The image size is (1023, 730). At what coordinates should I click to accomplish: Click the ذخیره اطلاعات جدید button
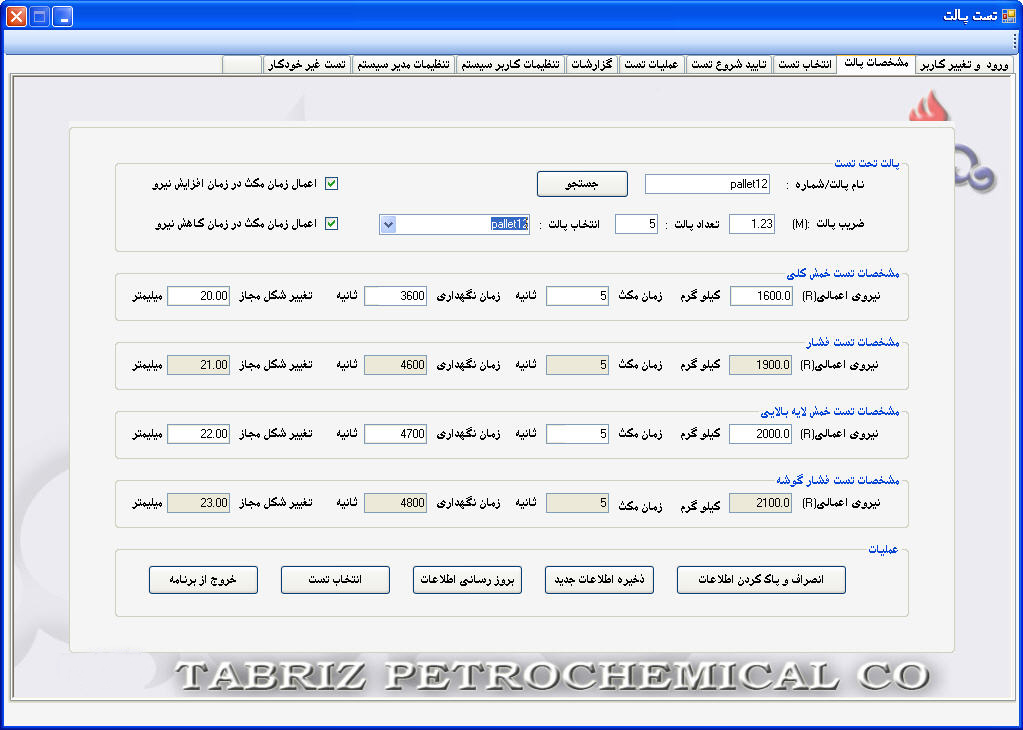pyautogui.click(x=599, y=580)
